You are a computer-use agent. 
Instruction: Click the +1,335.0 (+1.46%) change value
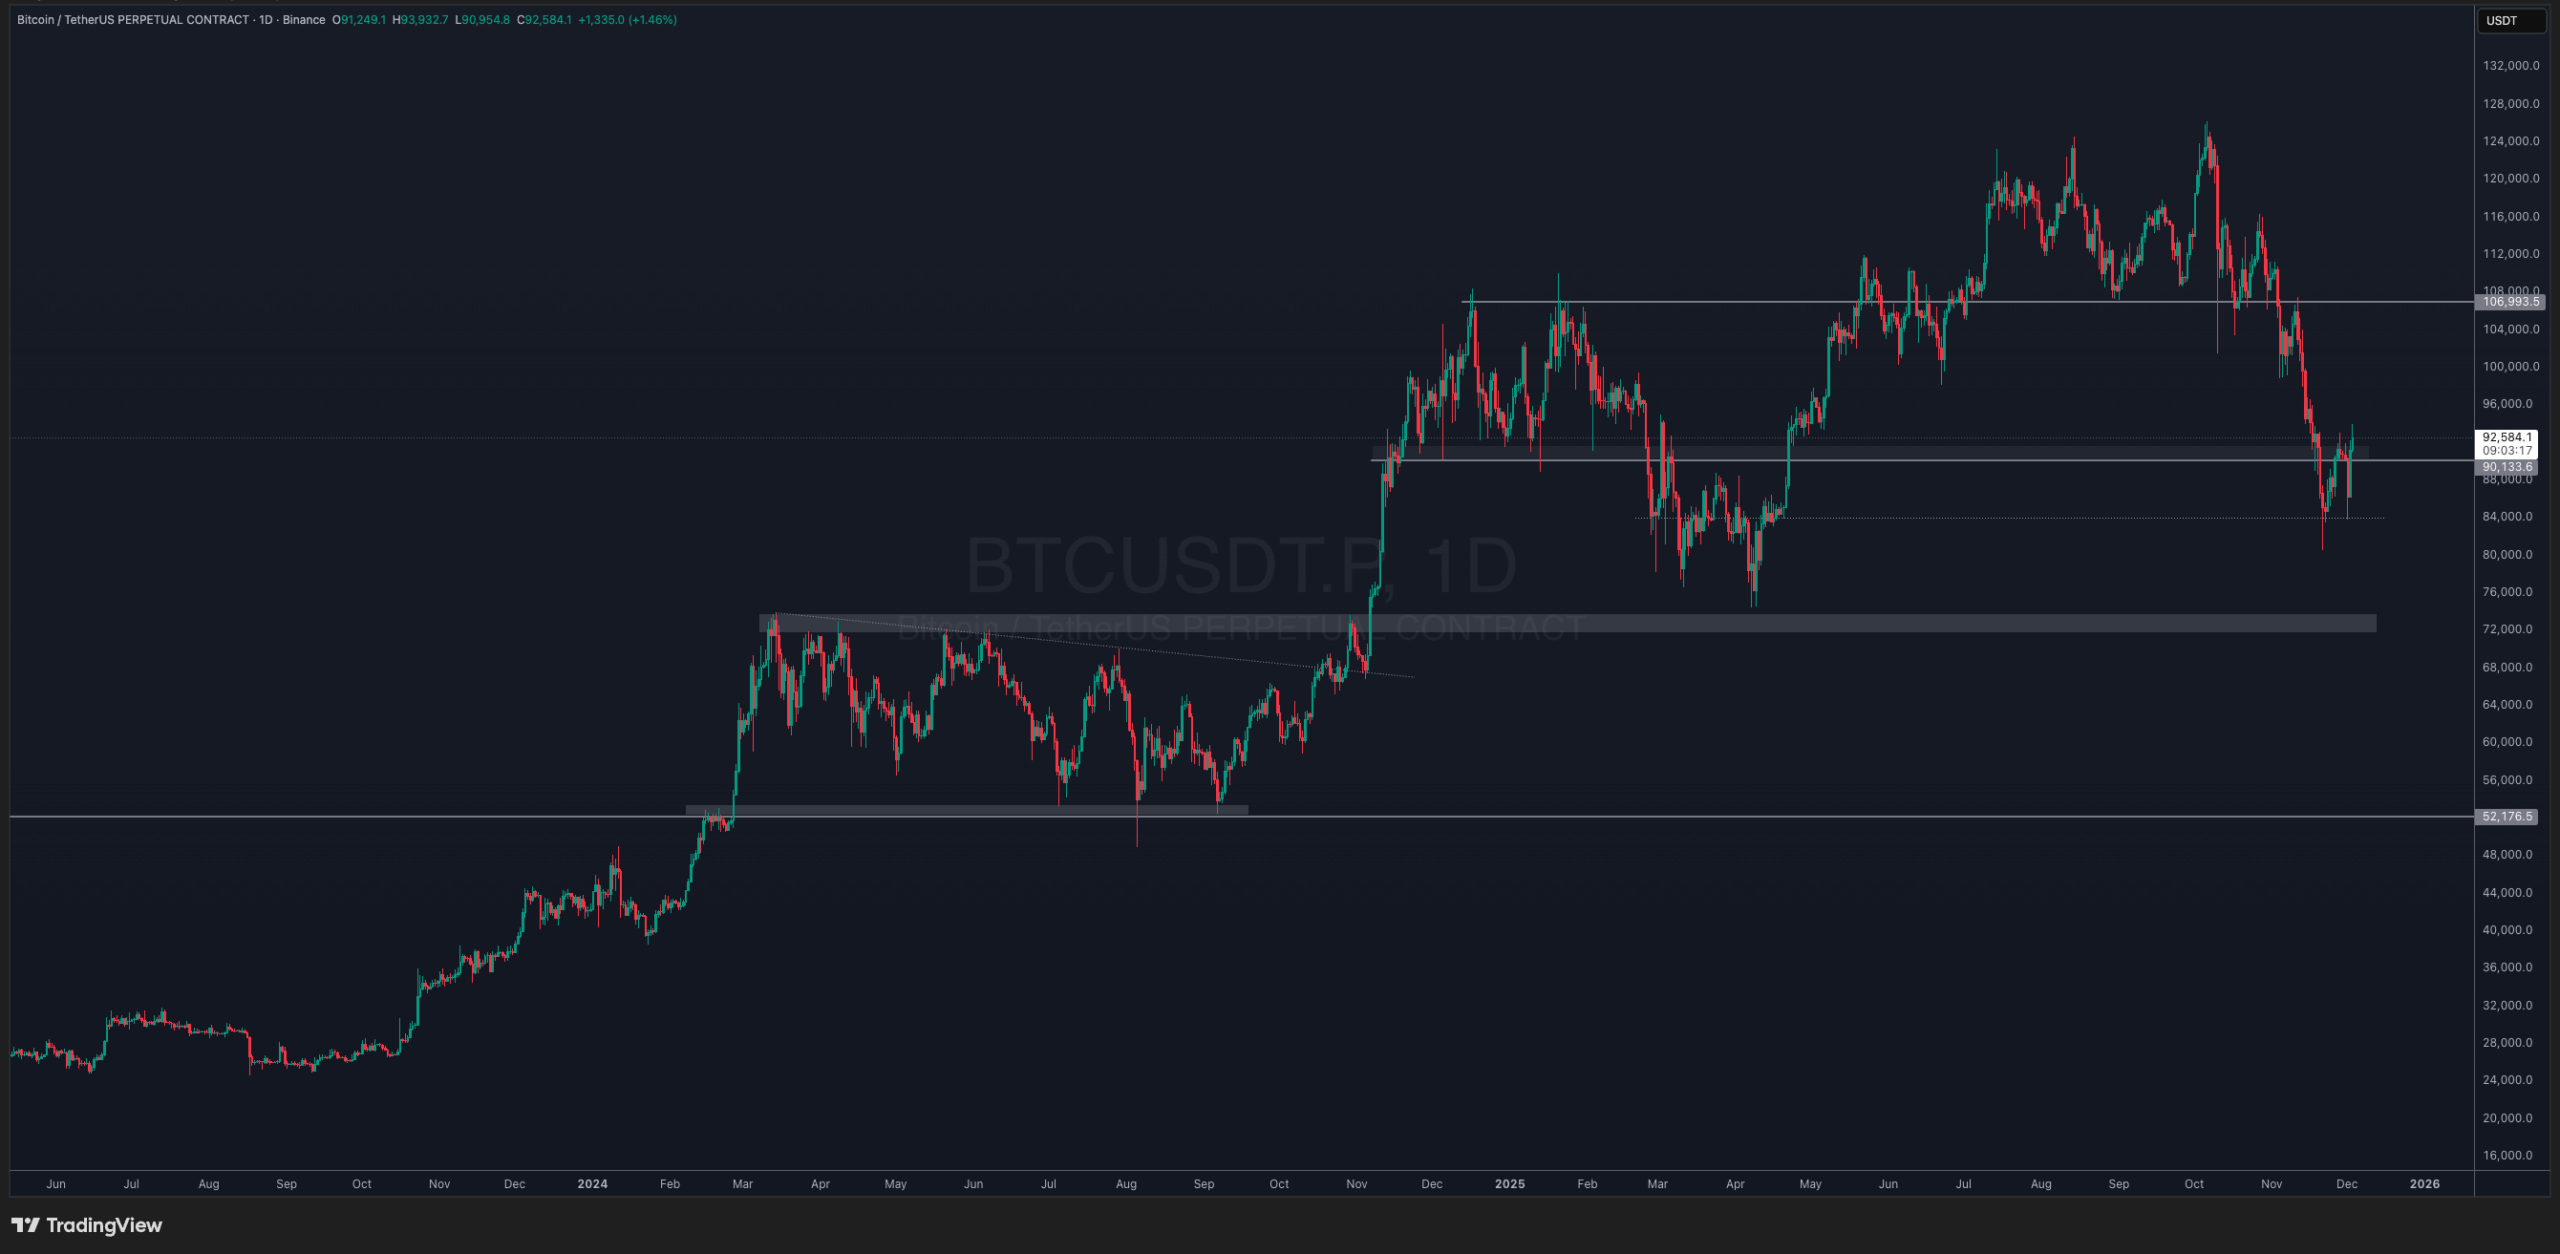click(627, 20)
